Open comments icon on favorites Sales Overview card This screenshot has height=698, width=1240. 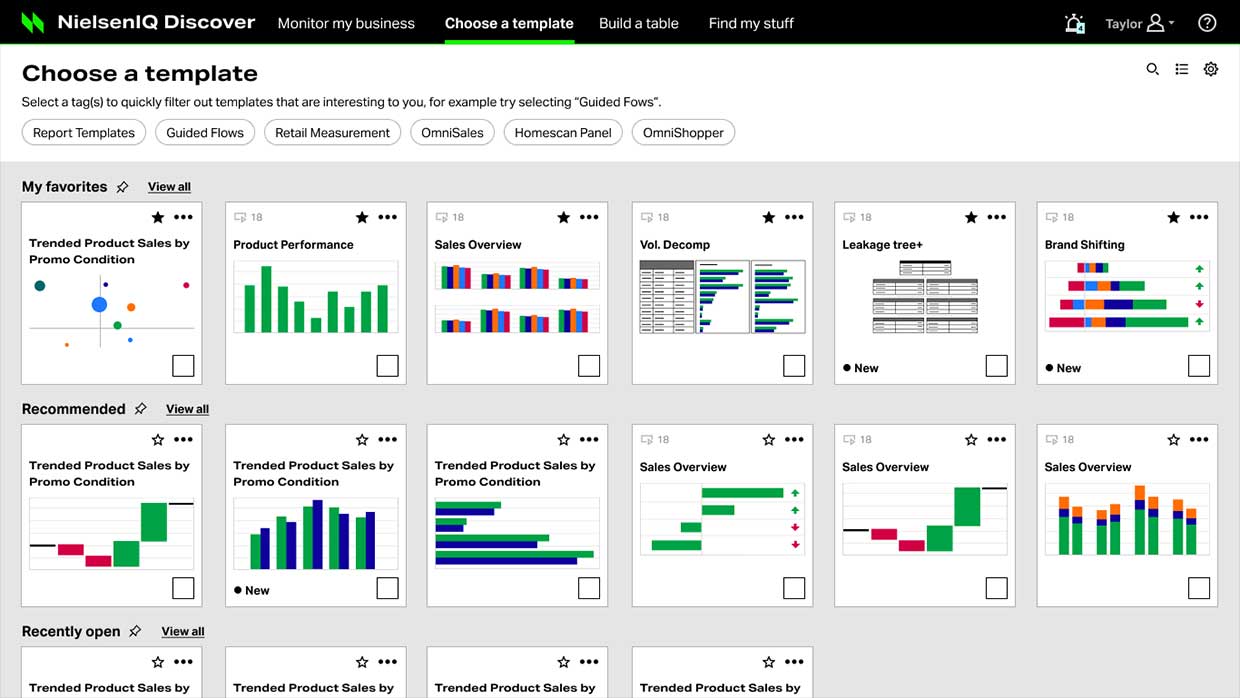click(x=441, y=217)
